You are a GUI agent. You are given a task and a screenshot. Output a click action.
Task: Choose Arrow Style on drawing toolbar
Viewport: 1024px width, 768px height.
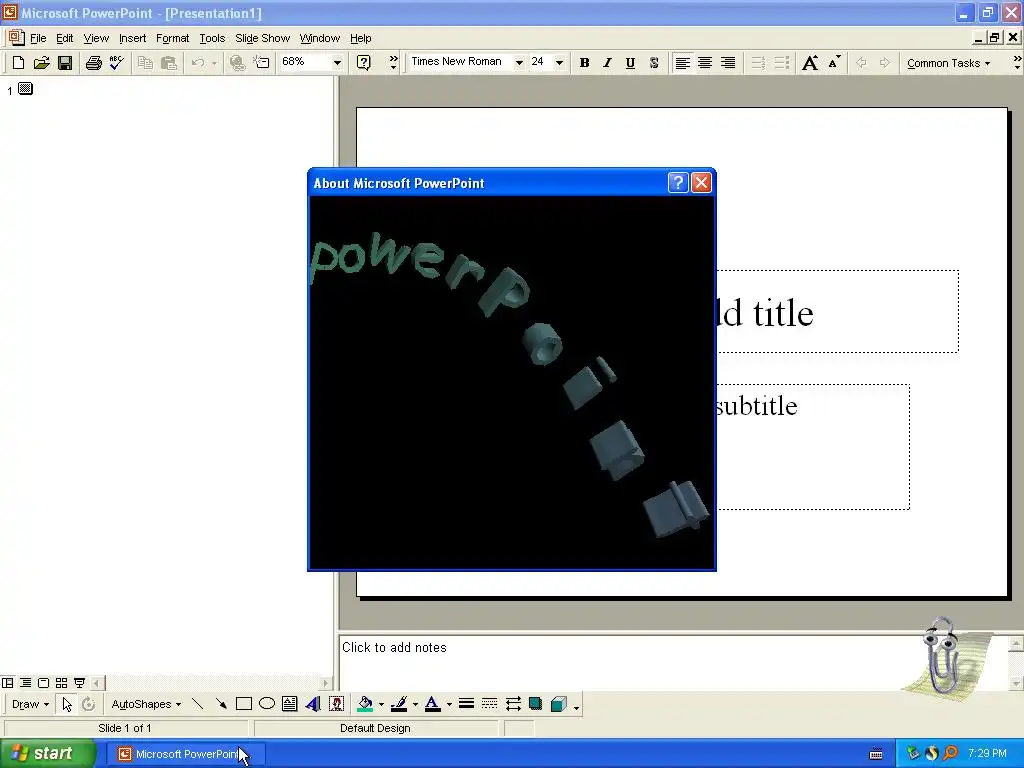(513, 704)
